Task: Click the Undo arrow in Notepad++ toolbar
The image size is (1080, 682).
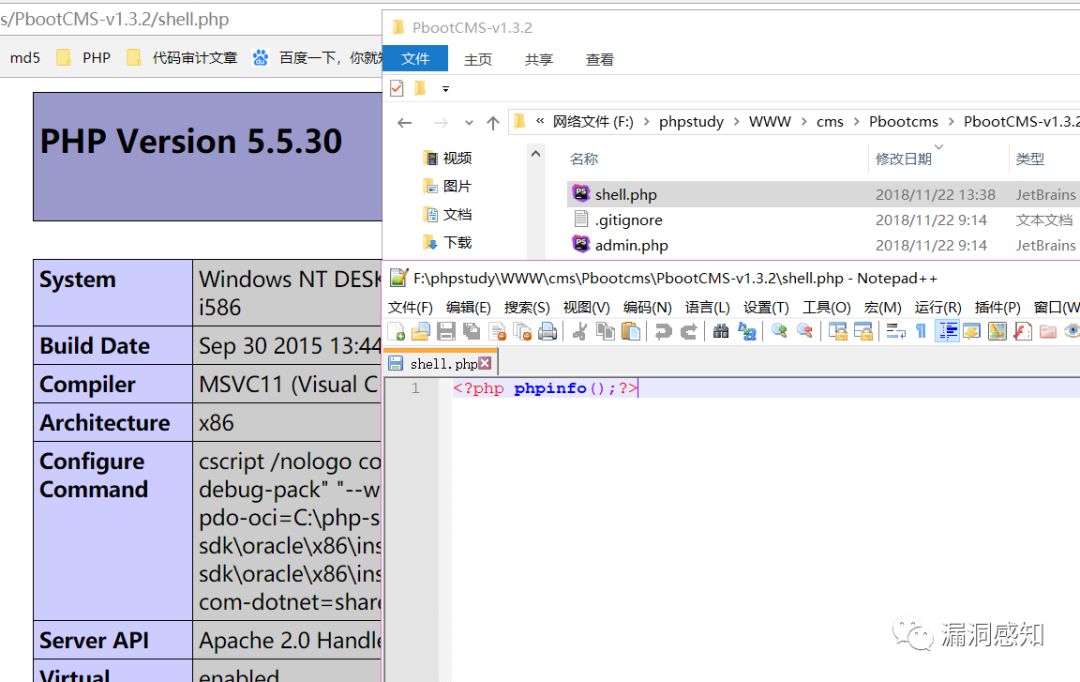Action: click(x=663, y=332)
